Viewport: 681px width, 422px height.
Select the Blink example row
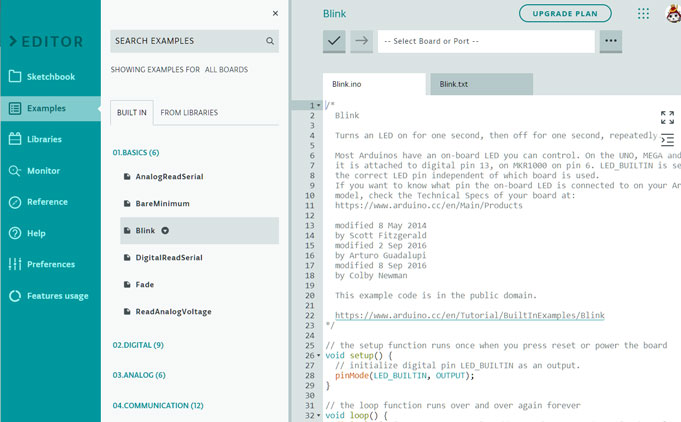199,231
